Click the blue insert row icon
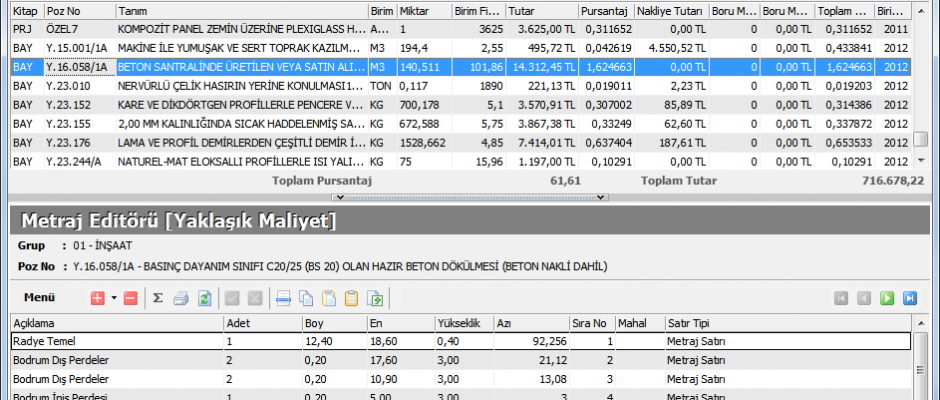Screen dimensions: 940x400 (284, 298)
